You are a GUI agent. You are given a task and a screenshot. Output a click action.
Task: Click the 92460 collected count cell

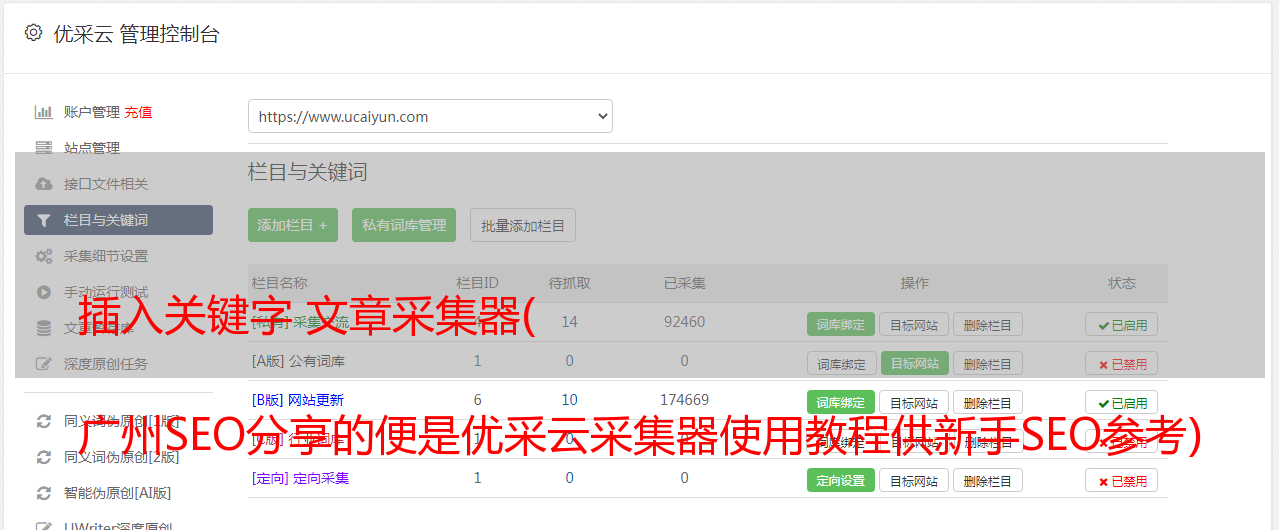click(x=684, y=322)
